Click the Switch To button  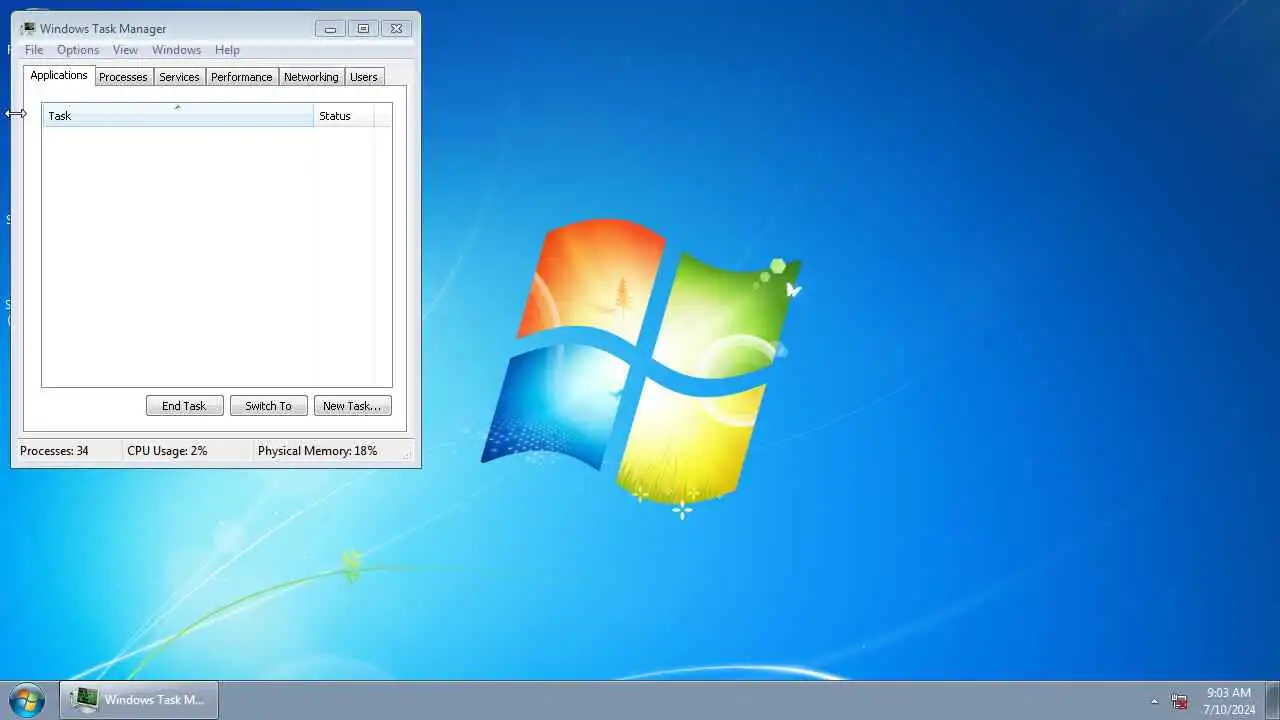[269, 406]
